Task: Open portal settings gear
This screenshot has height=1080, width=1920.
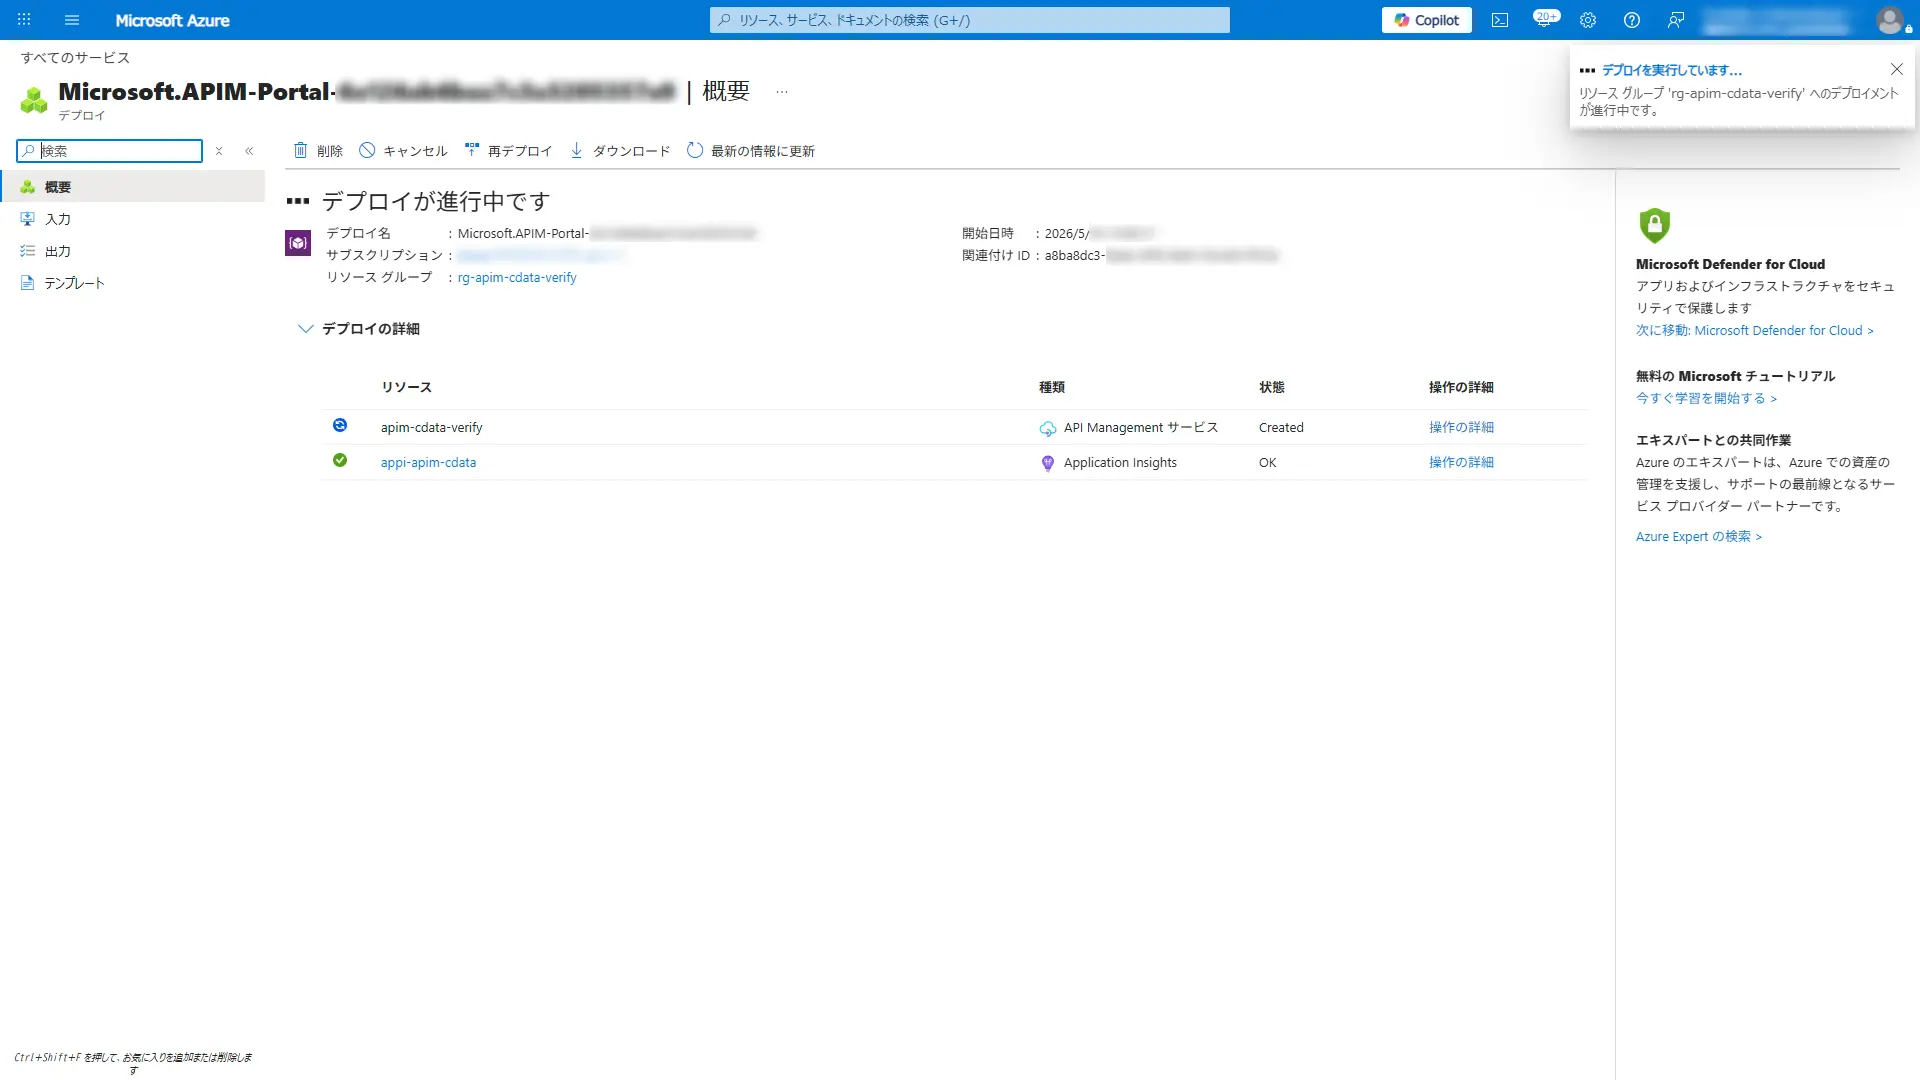Action: [x=1588, y=20]
